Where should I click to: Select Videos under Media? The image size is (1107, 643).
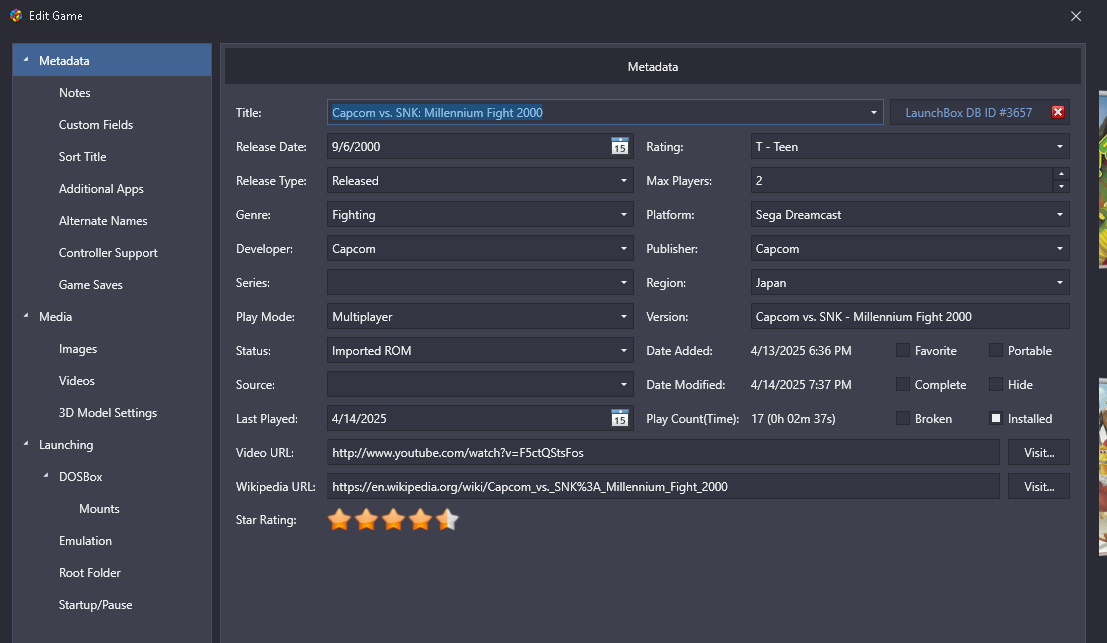[76, 380]
